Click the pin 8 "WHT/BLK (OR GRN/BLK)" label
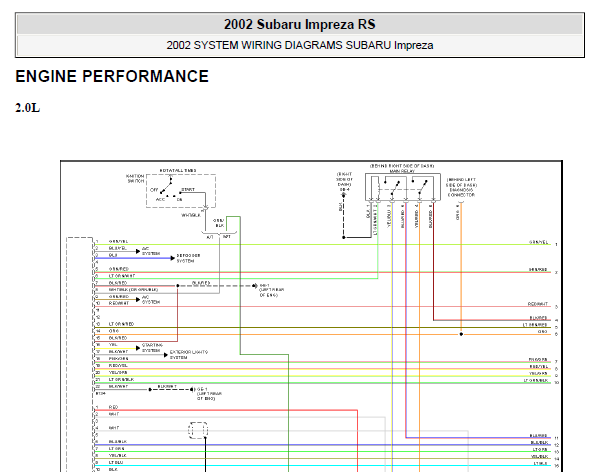The image size is (611, 472). pyautogui.click(x=133, y=290)
